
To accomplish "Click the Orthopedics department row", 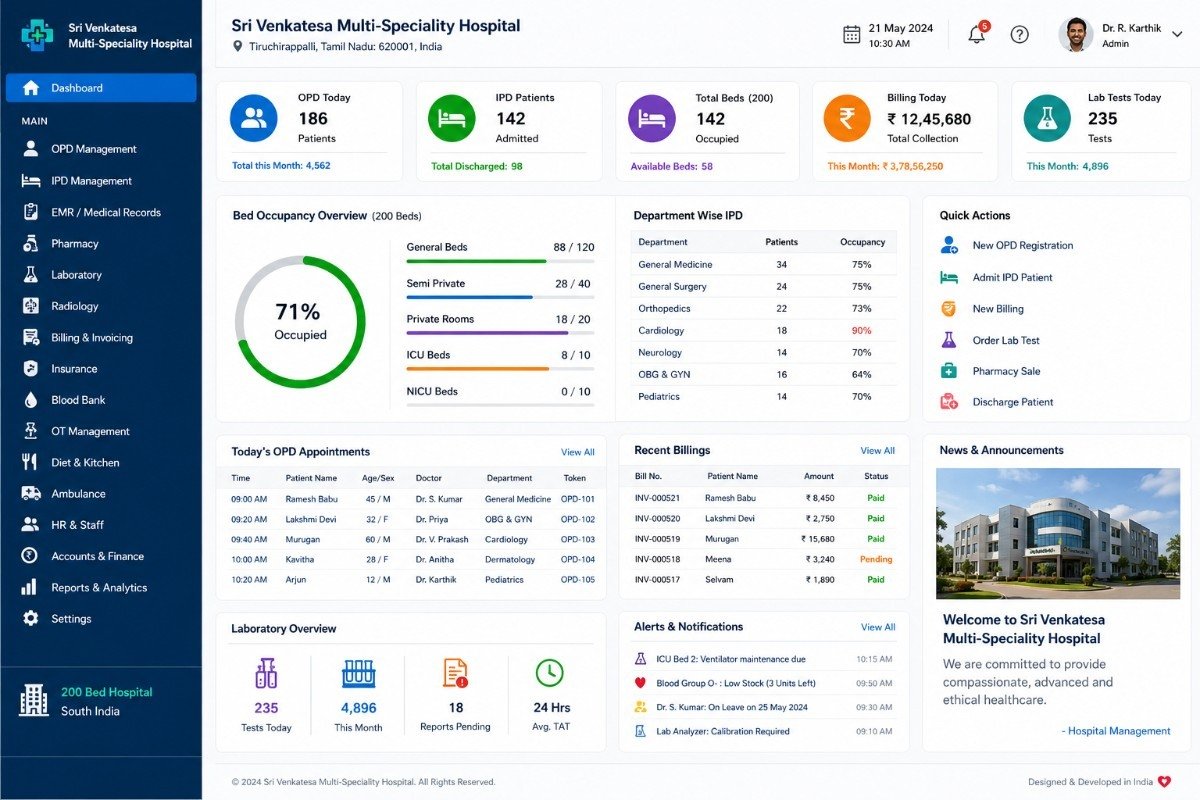I will click(x=764, y=309).
